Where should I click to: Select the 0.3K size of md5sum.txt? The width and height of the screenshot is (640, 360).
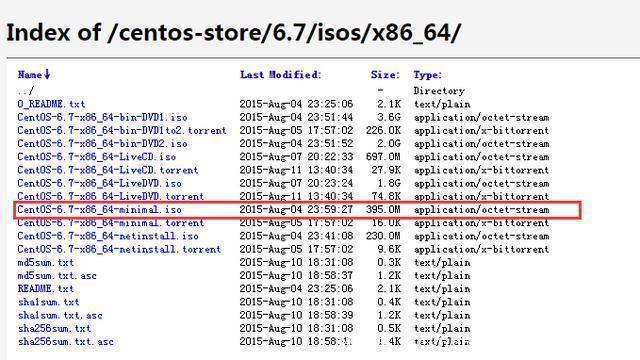(389, 262)
